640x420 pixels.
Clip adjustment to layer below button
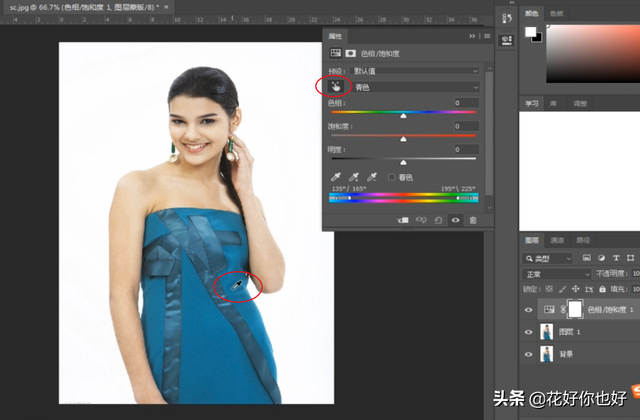tap(403, 220)
